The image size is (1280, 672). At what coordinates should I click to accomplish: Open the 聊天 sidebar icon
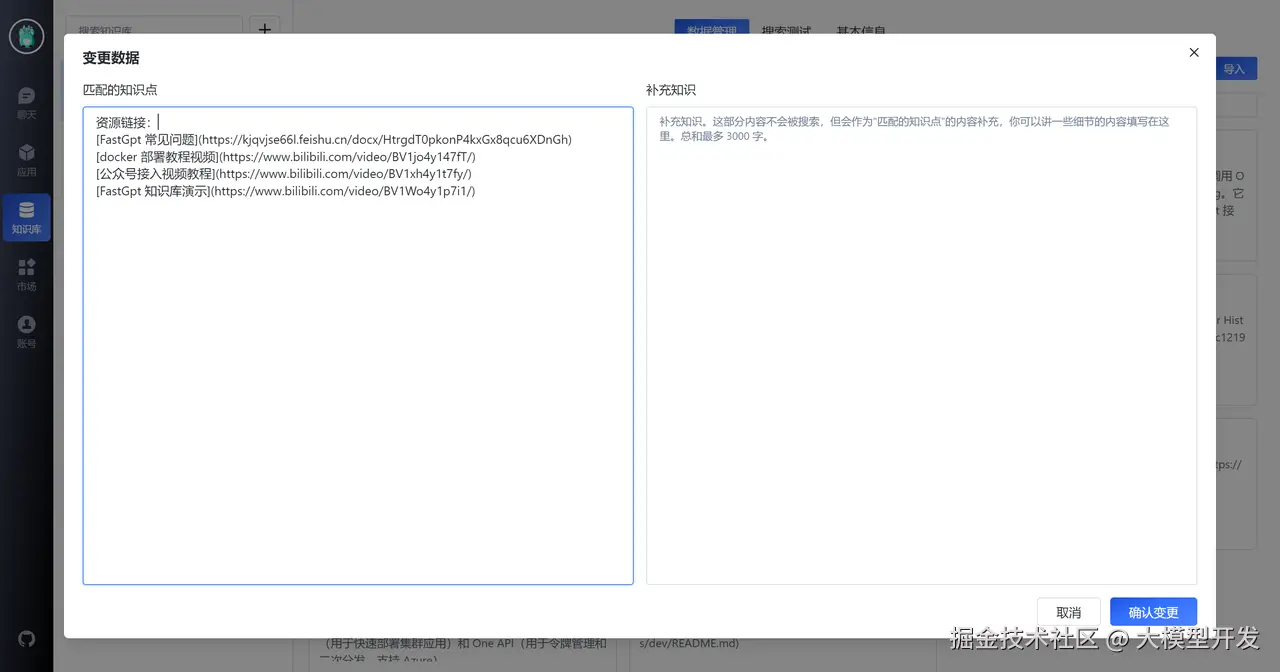coord(26,103)
